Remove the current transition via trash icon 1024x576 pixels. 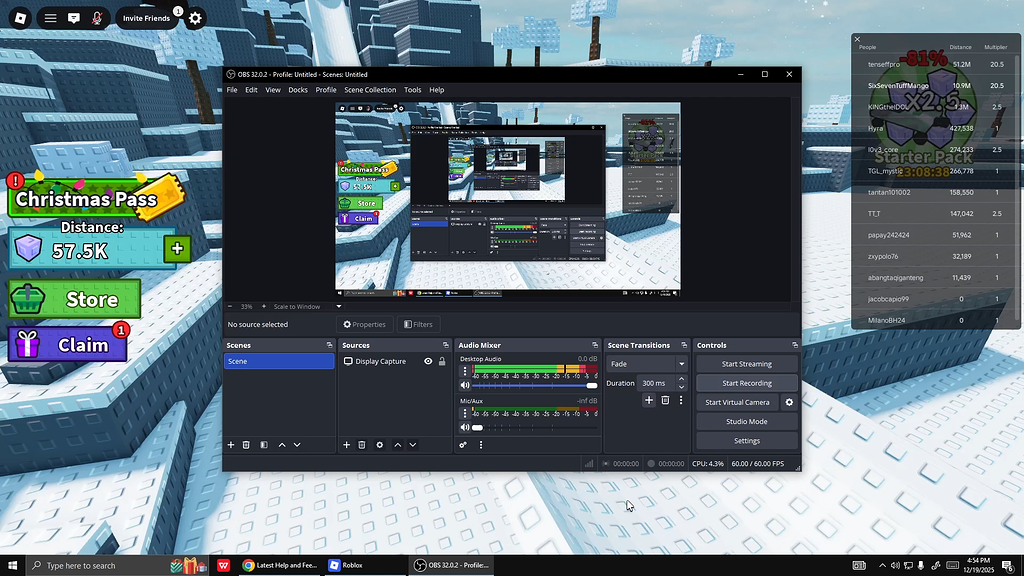pyautogui.click(x=665, y=400)
